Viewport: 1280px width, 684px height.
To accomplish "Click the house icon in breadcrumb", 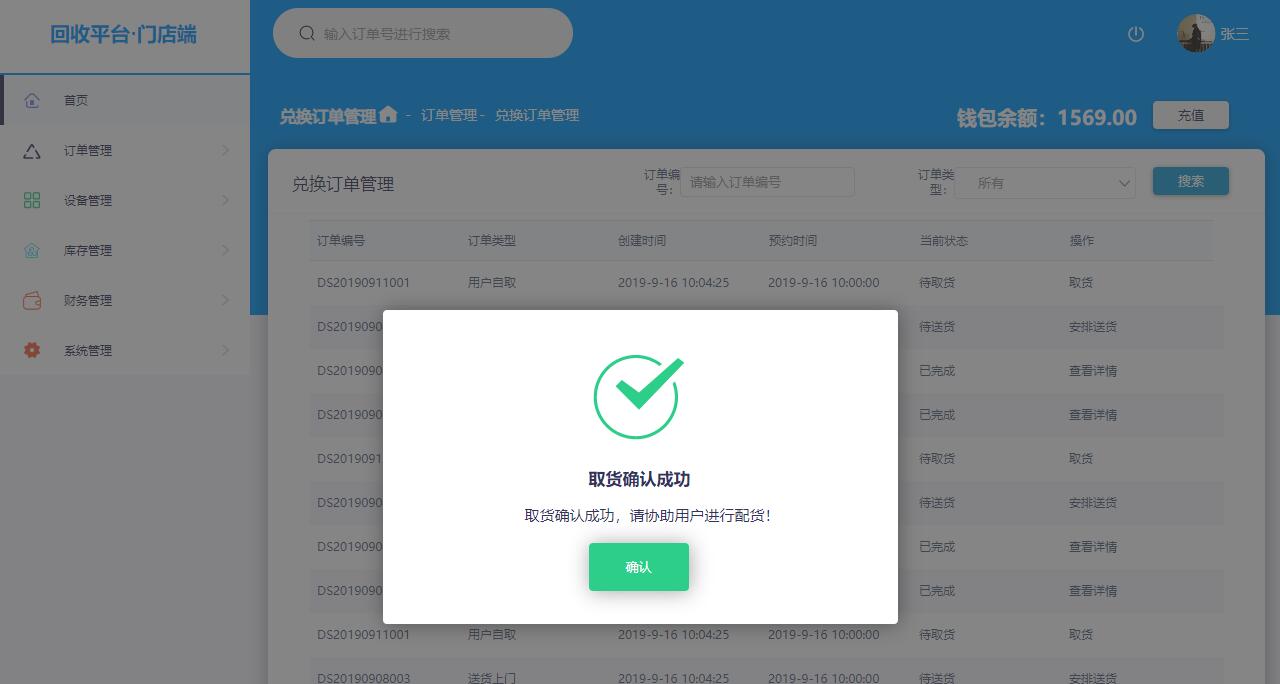I will pyautogui.click(x=388, y=114).
